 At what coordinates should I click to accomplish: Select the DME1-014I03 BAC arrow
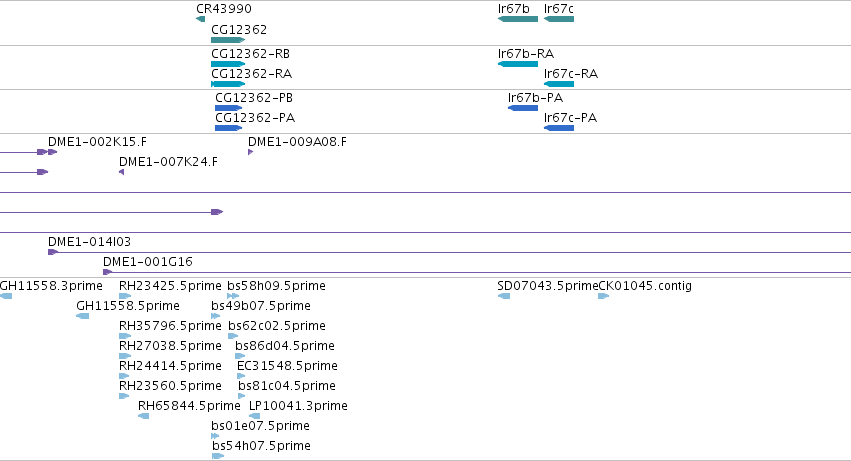(x=53, y=252)
